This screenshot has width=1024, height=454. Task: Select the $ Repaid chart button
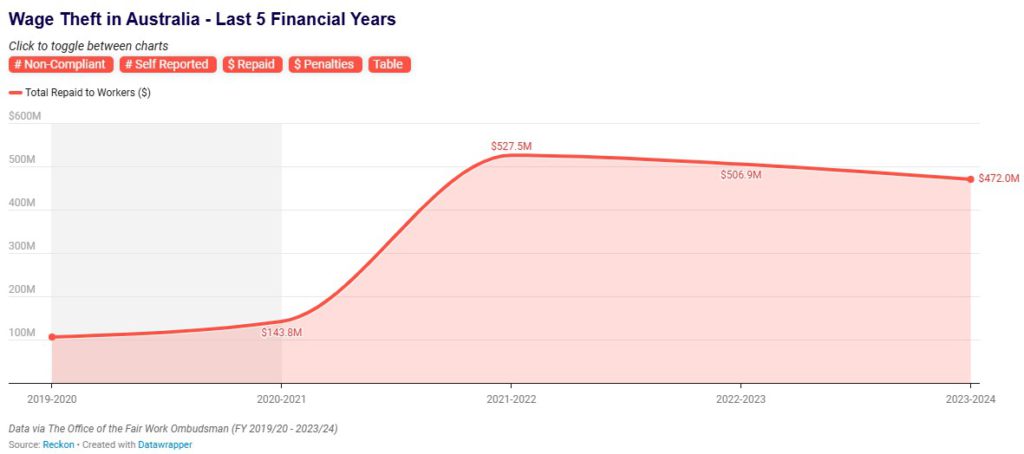[252, 64]
